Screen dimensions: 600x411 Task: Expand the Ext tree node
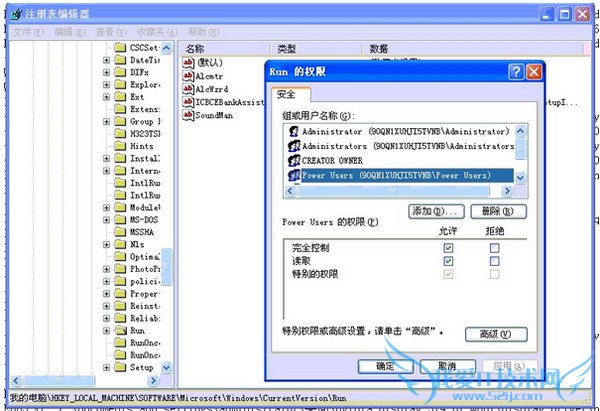(x=106, y=97)
